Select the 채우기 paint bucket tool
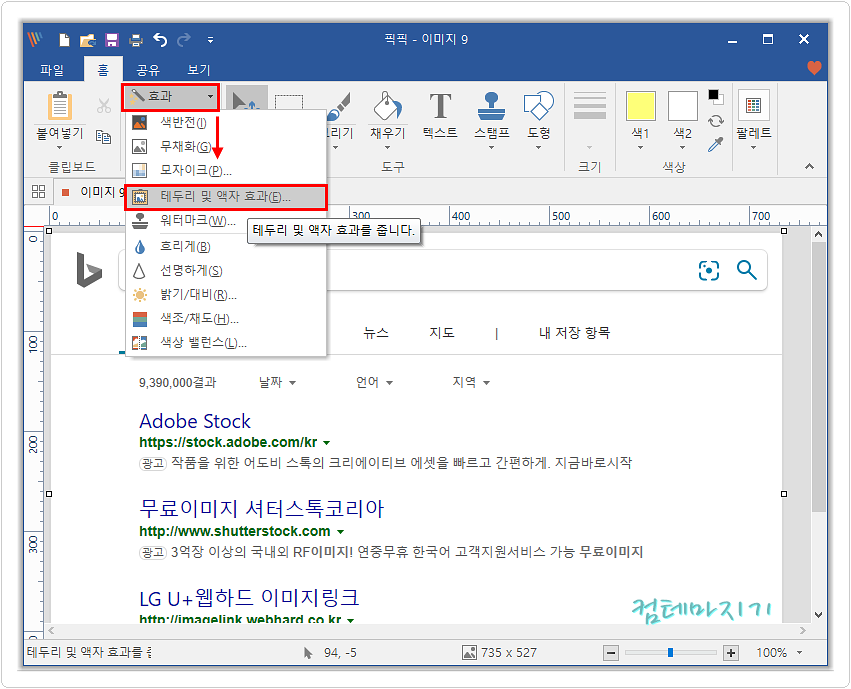 [x=388, y=106]
